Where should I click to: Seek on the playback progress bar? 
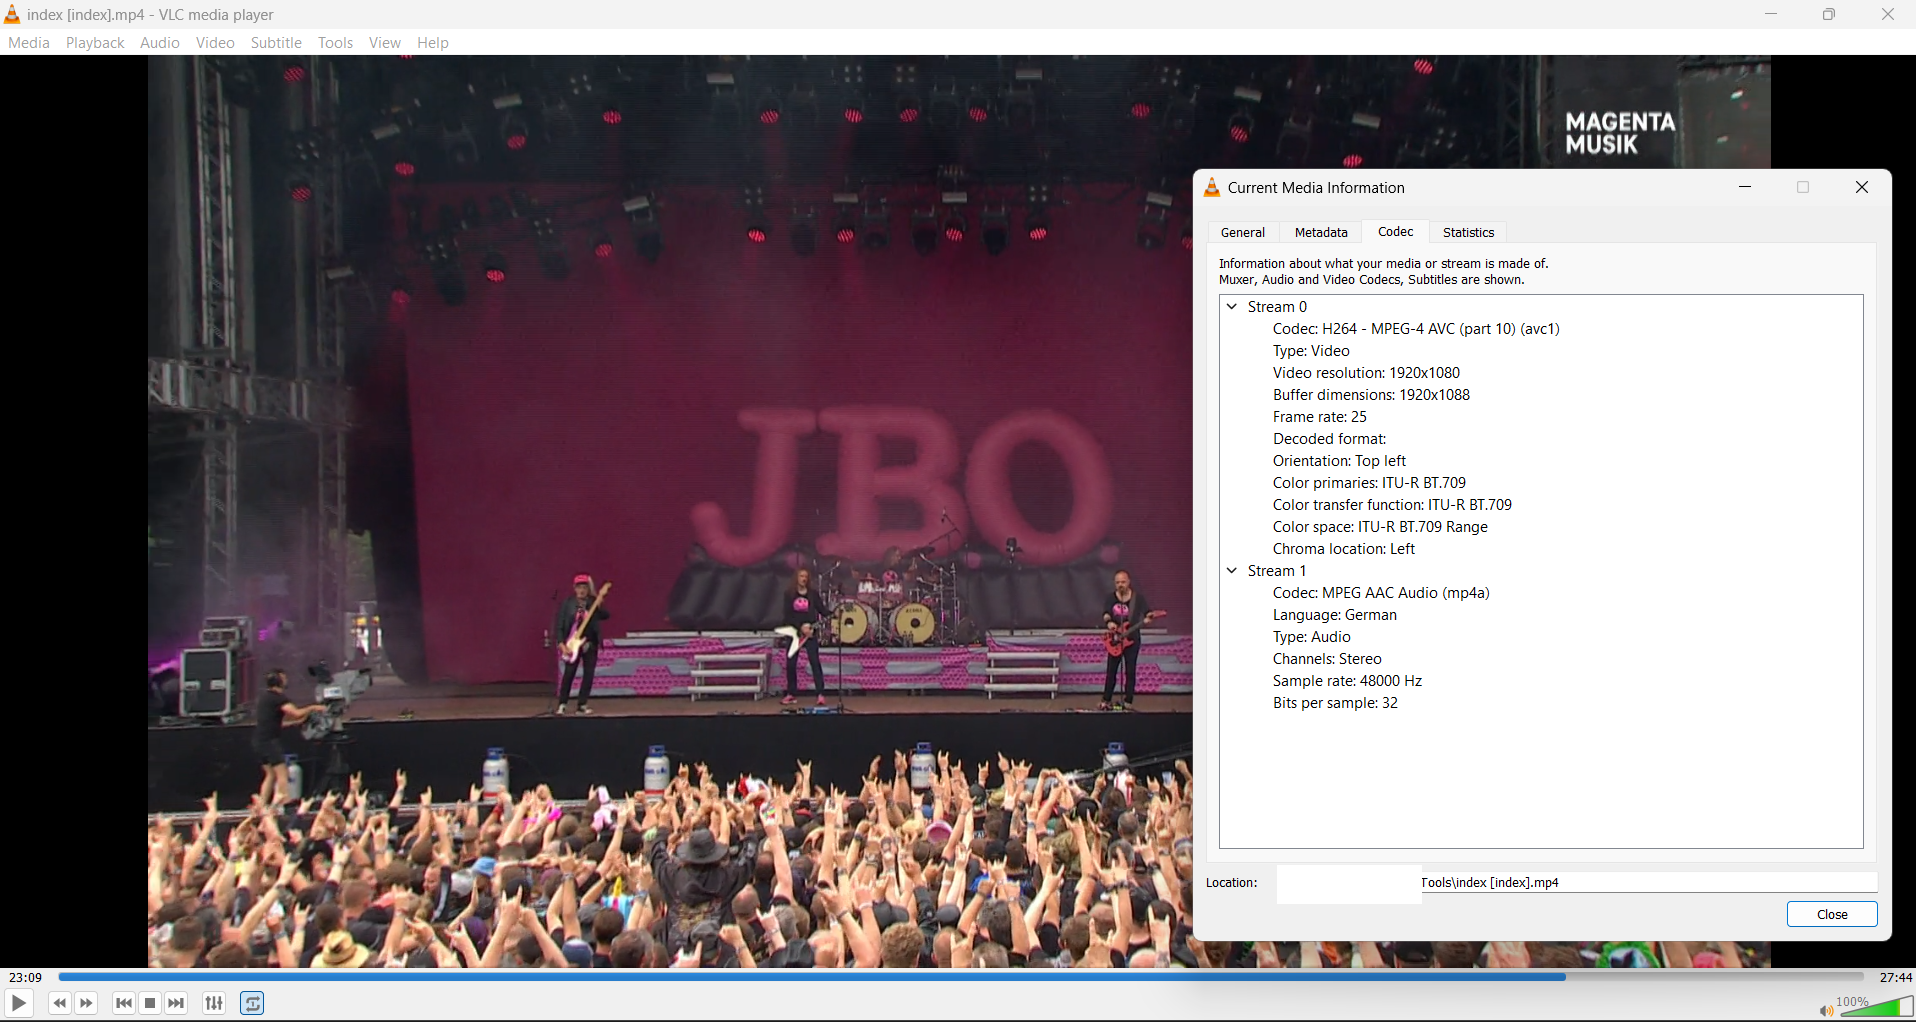961,977
